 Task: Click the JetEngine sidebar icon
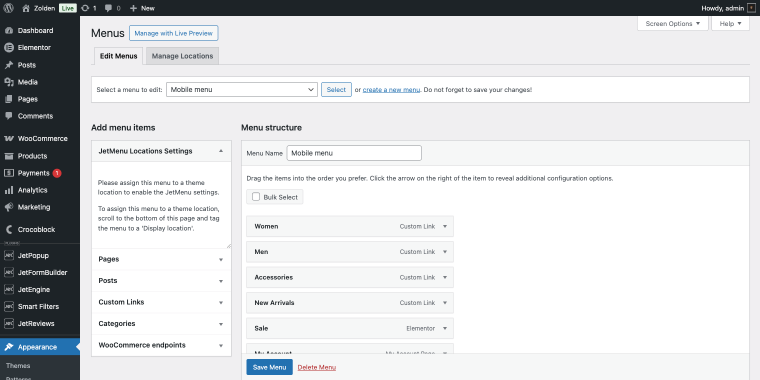pyautogui.click(x=9, y=289)
